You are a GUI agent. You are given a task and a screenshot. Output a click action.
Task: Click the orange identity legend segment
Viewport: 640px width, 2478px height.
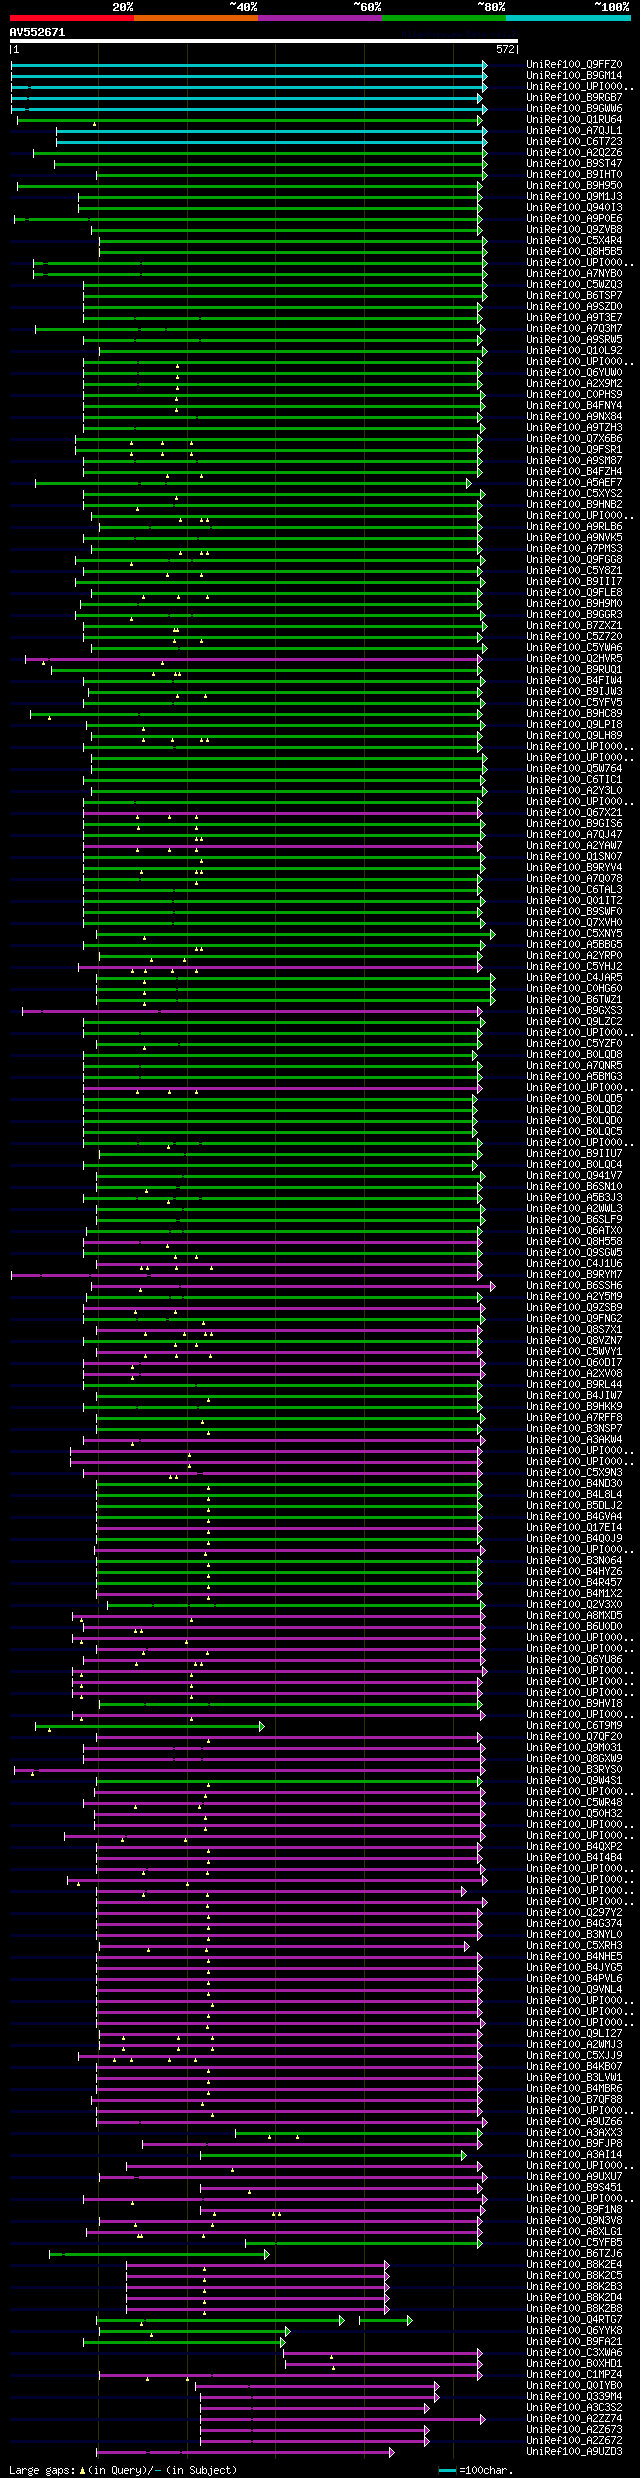pos(195,18)
